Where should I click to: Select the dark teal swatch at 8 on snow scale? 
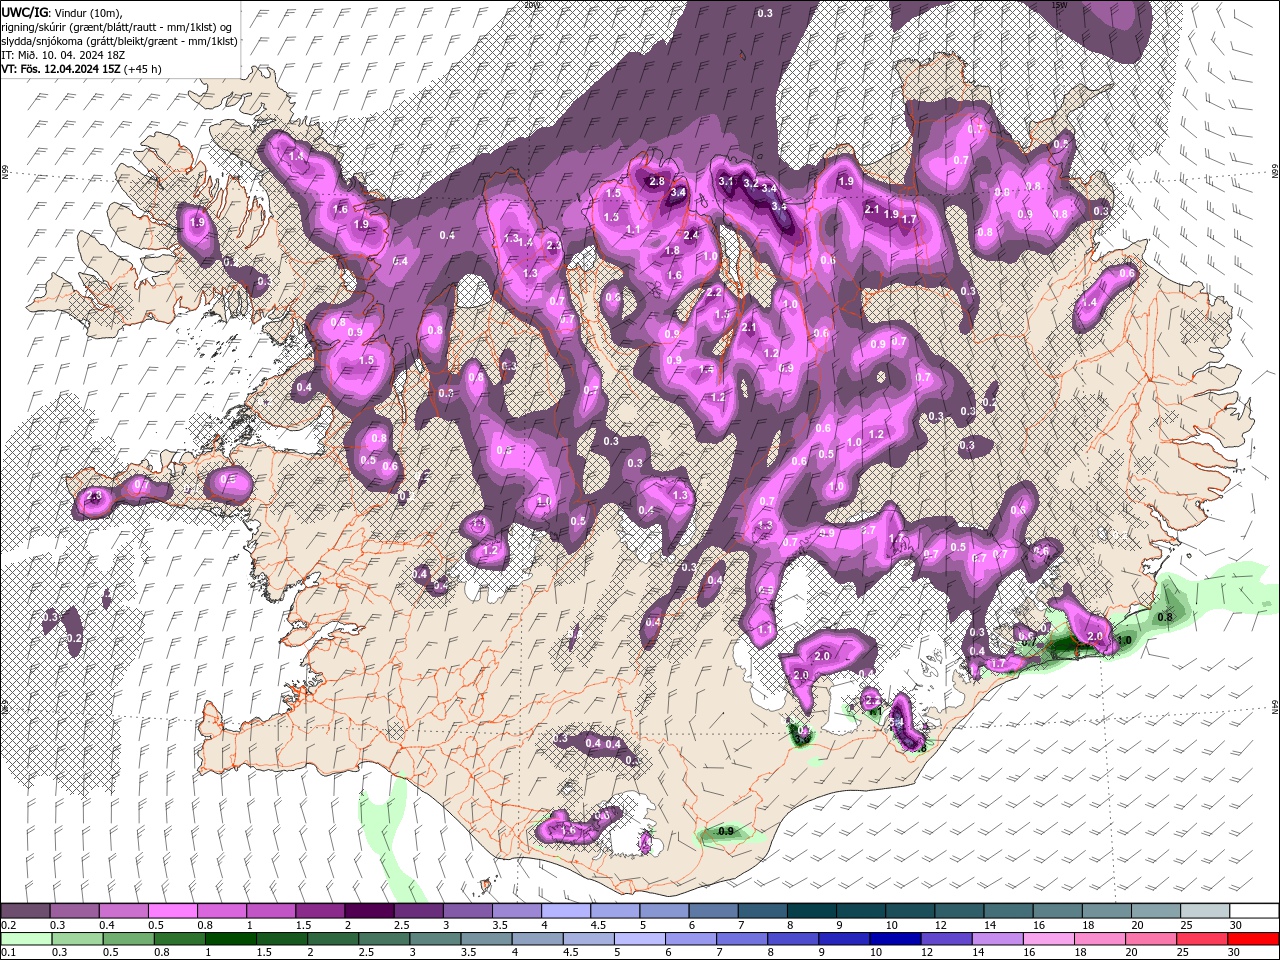click(811, 911)
